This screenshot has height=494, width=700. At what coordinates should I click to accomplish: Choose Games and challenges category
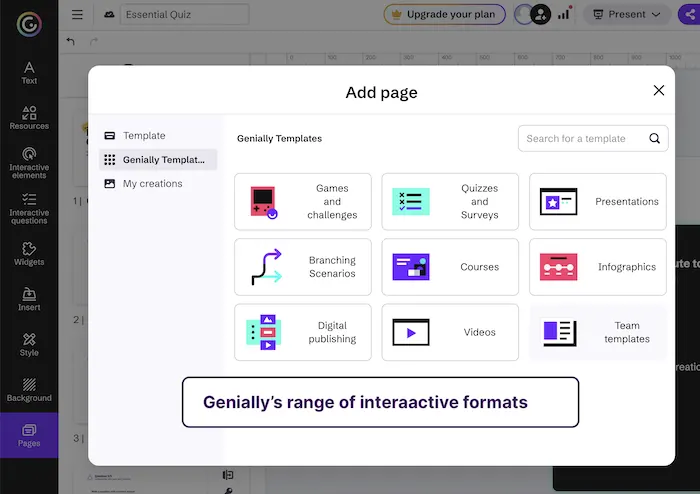point(303,202)
